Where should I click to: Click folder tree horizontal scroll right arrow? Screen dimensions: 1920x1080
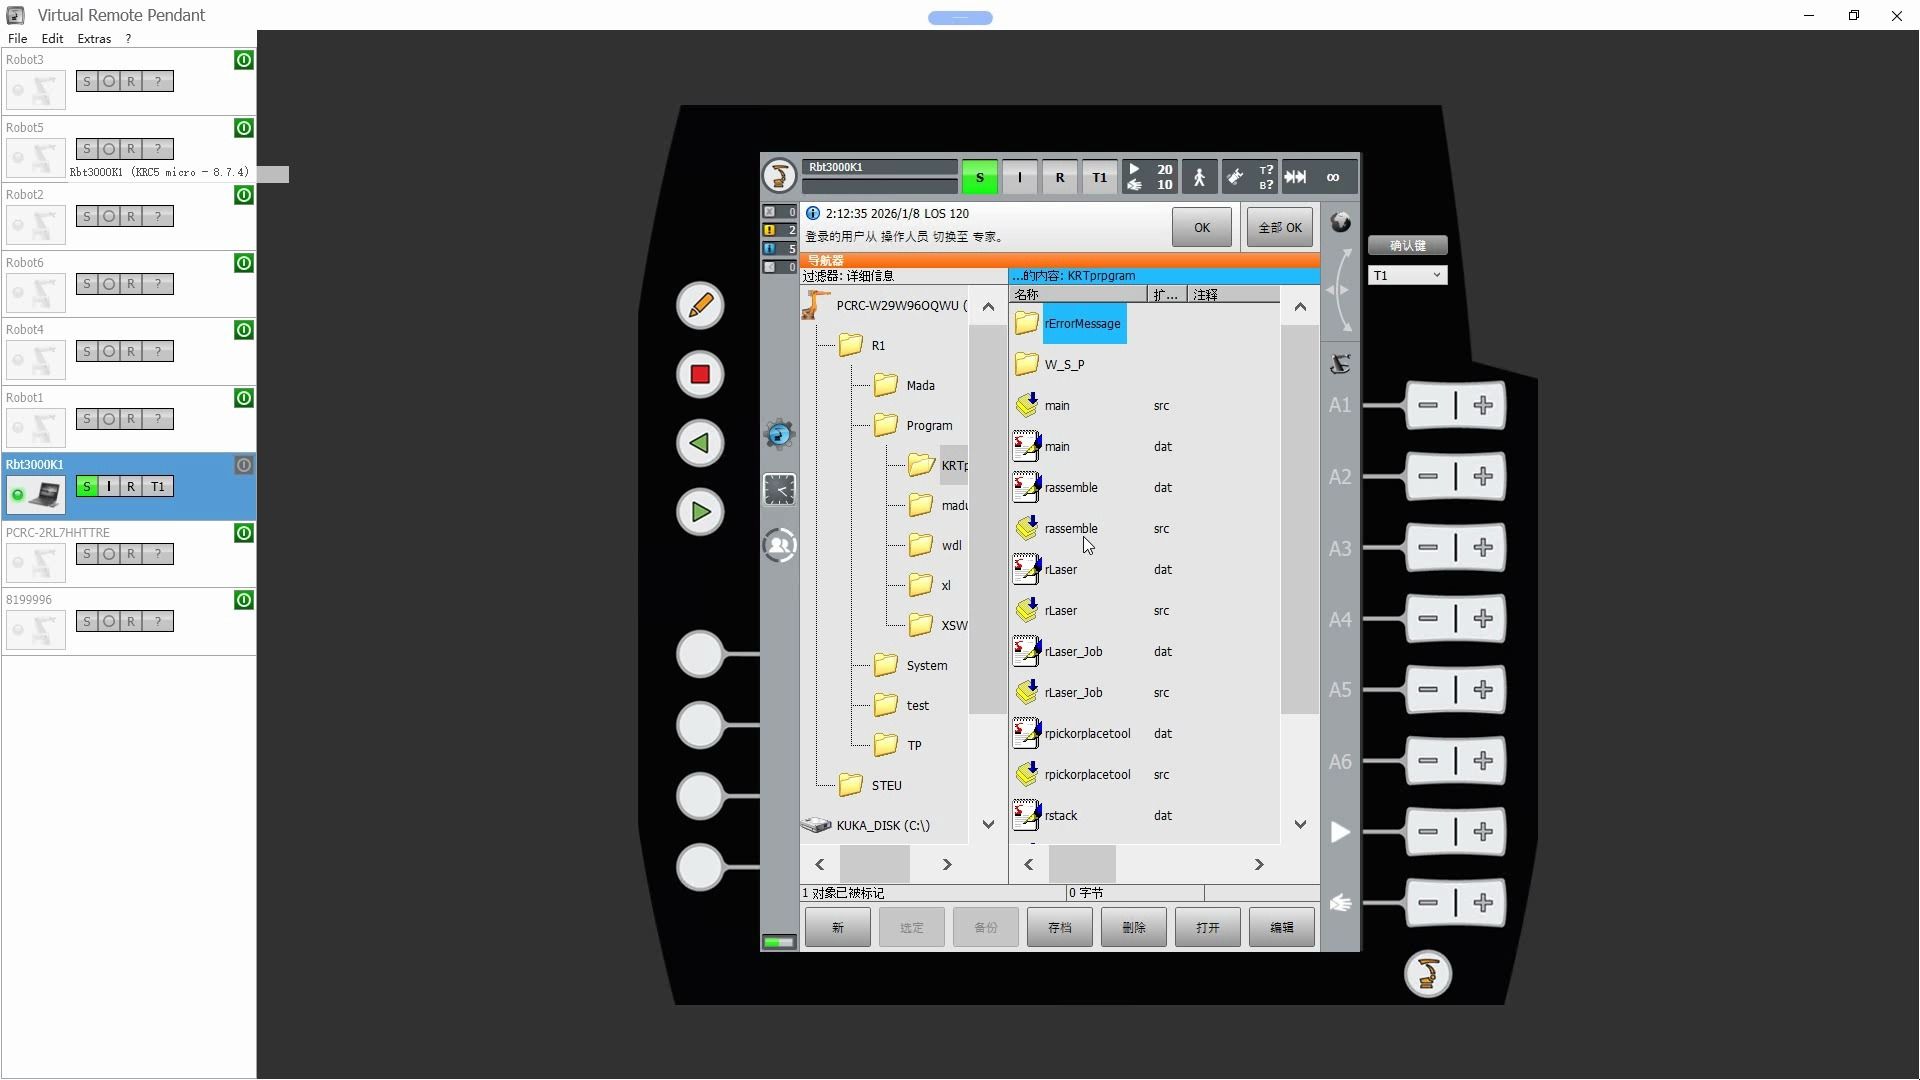pos(947,865)
